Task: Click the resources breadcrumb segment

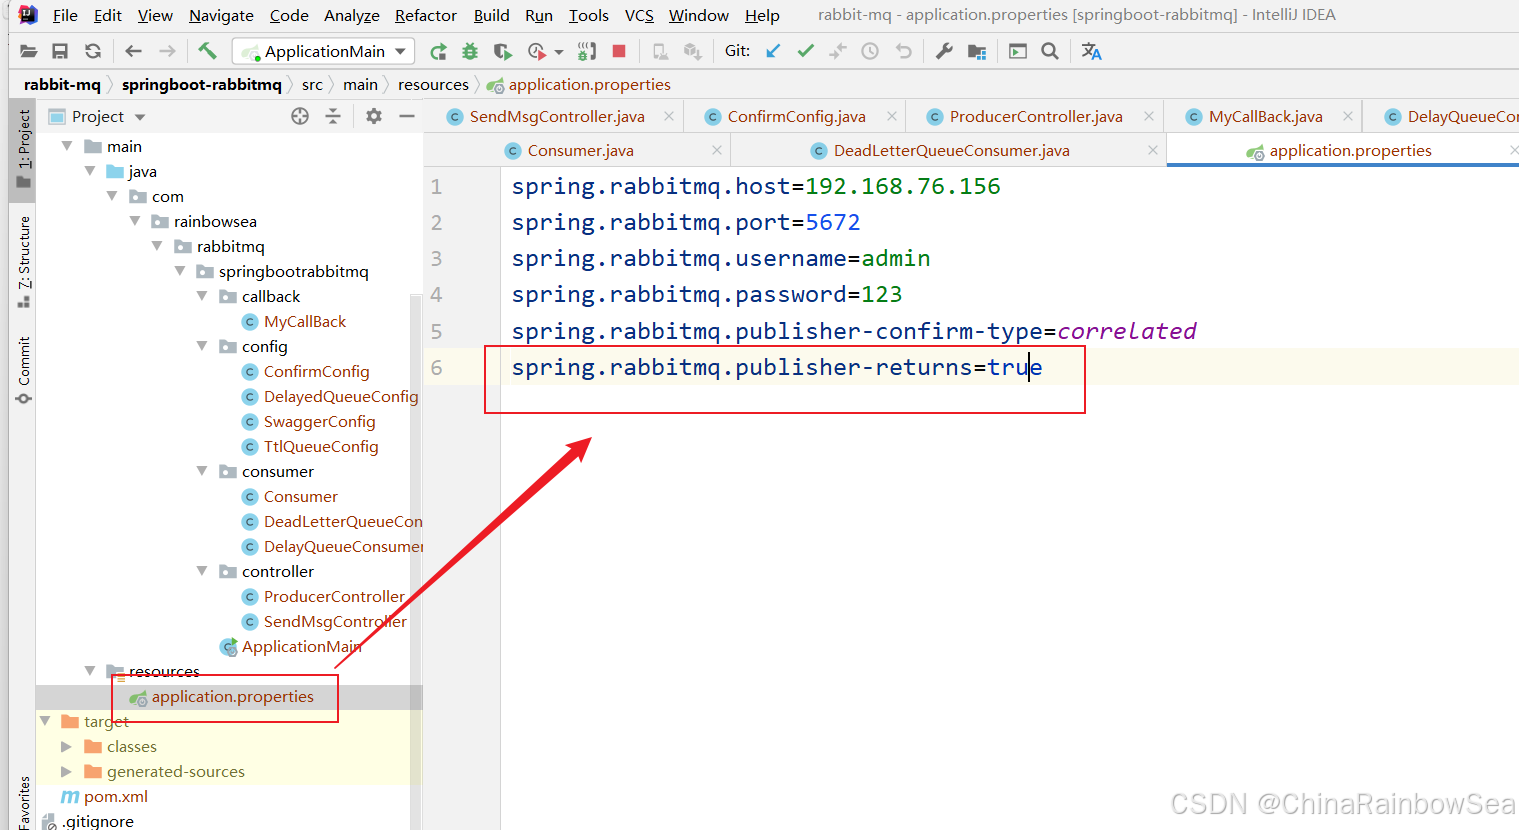Action: click(433, 84)
